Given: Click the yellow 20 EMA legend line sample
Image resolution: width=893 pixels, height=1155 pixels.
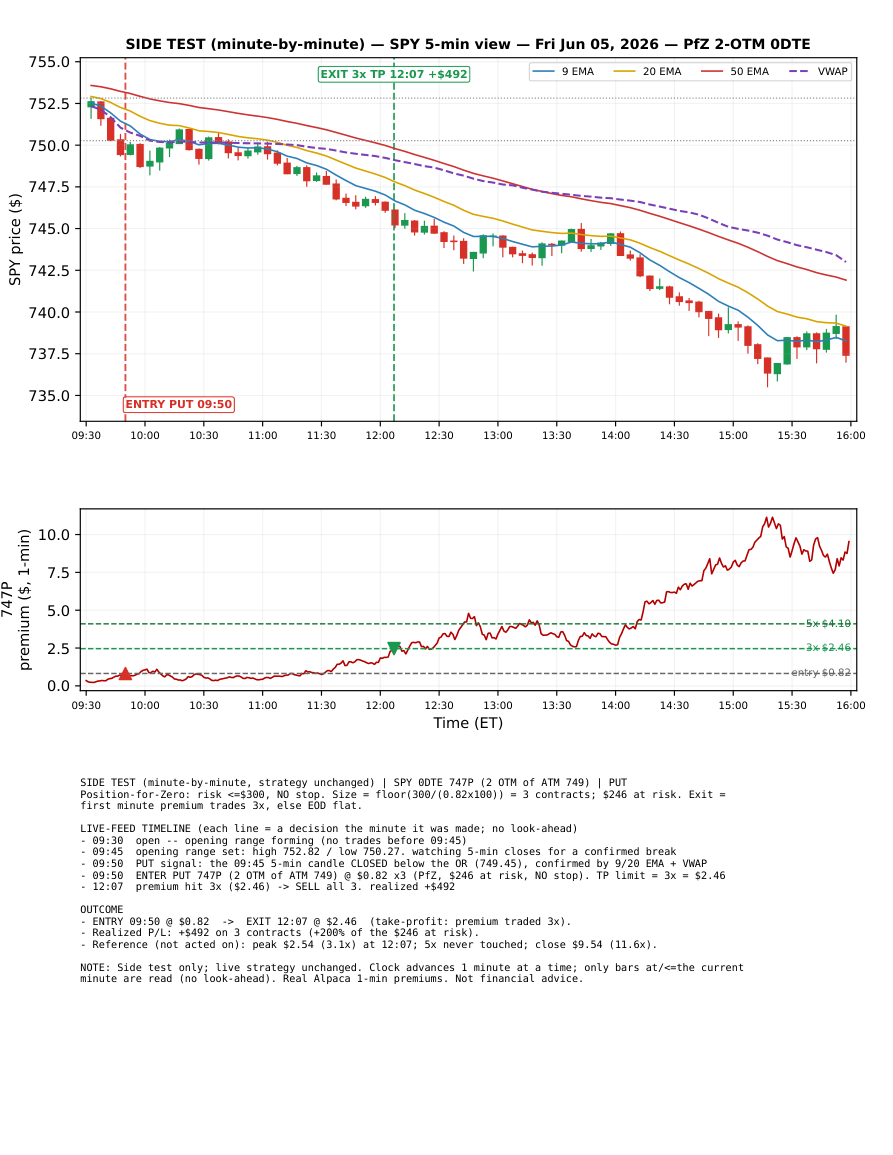Looking at the screenshot, I should click(x=625, y=71).
